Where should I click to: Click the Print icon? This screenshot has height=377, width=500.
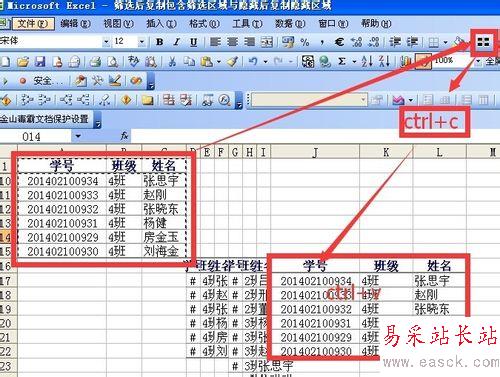pyautogui.click(x=96, y=62)
